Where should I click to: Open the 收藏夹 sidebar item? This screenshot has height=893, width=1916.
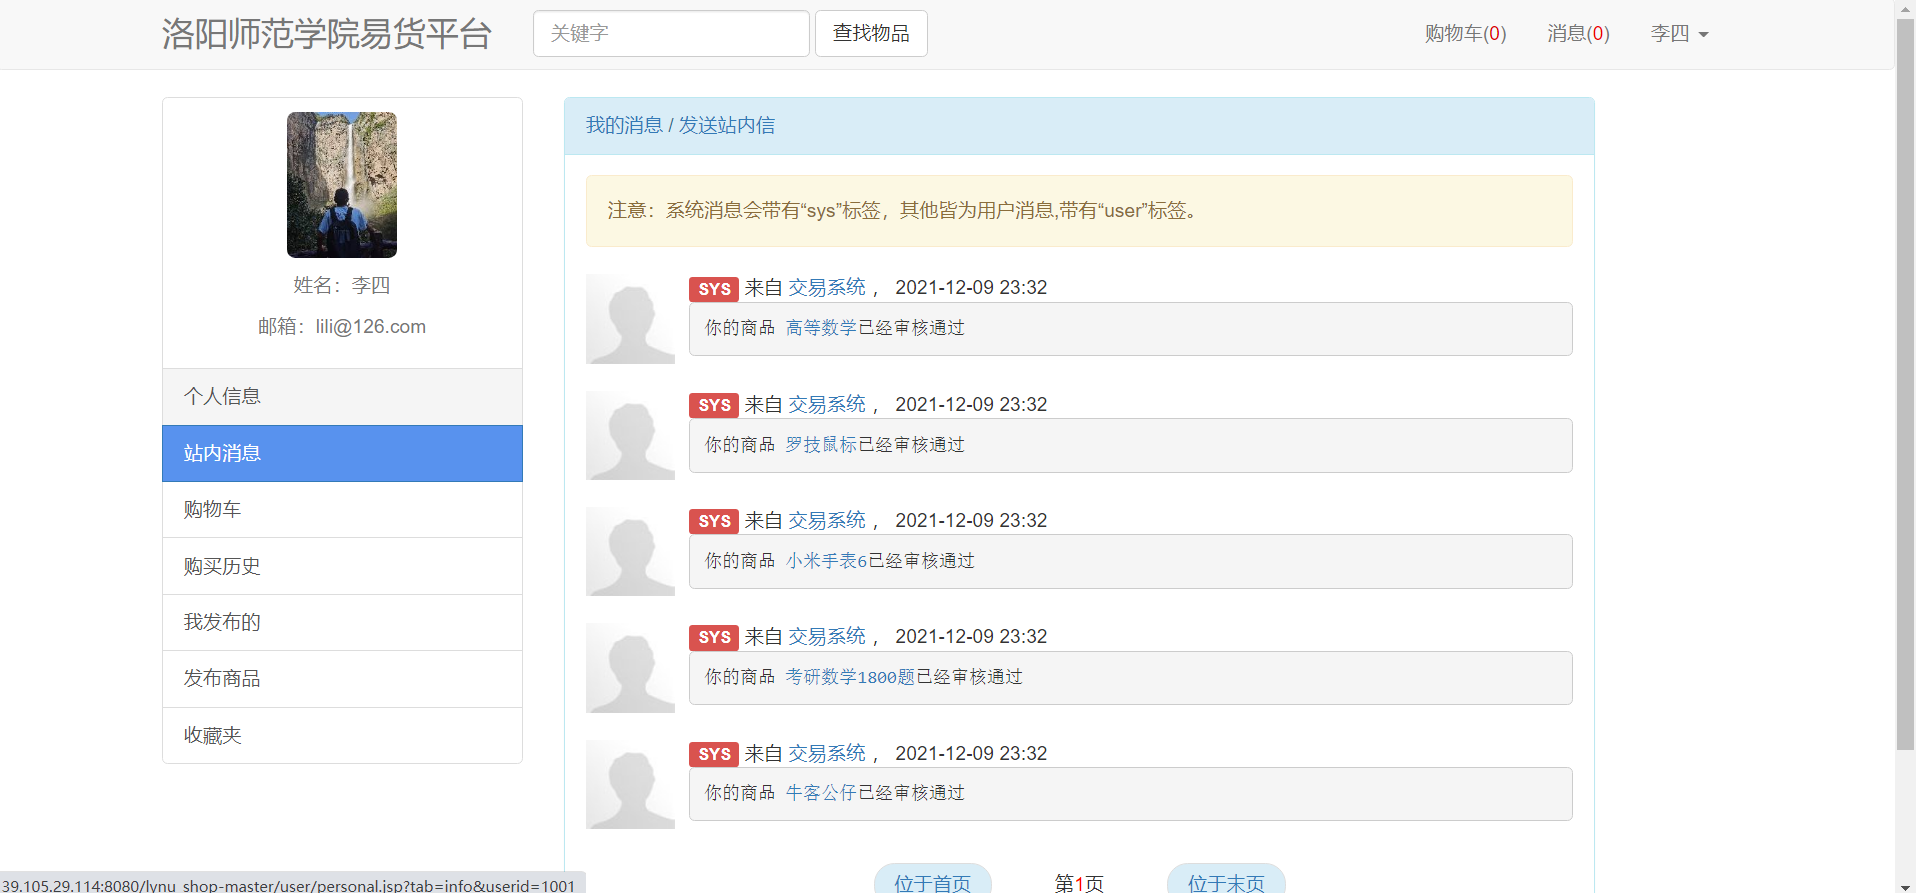[x=342, y=736]
